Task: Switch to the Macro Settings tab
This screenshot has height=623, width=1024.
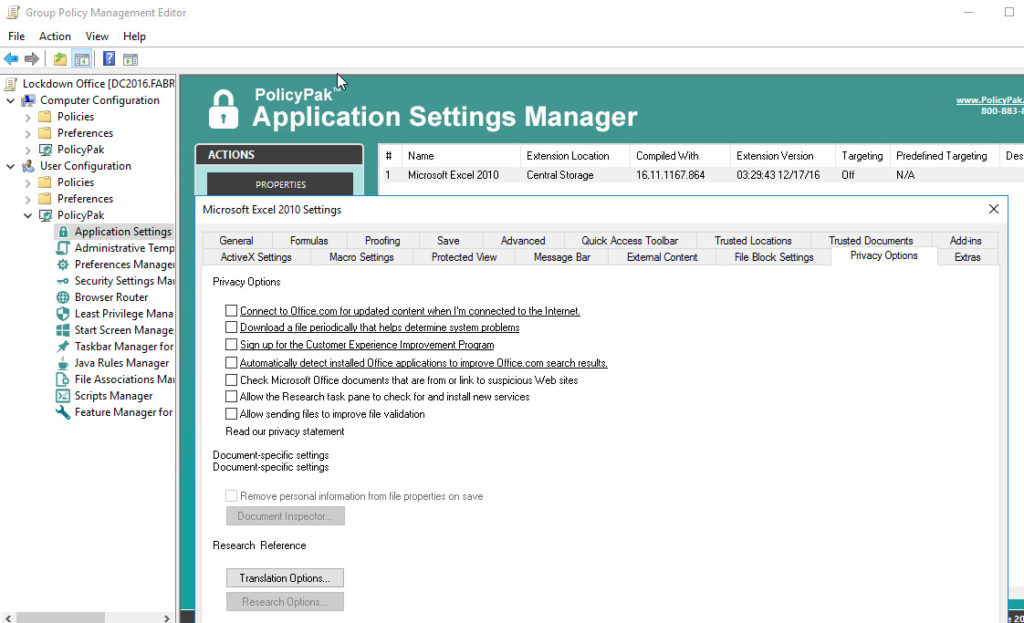Action: click(x=362, y=257)
